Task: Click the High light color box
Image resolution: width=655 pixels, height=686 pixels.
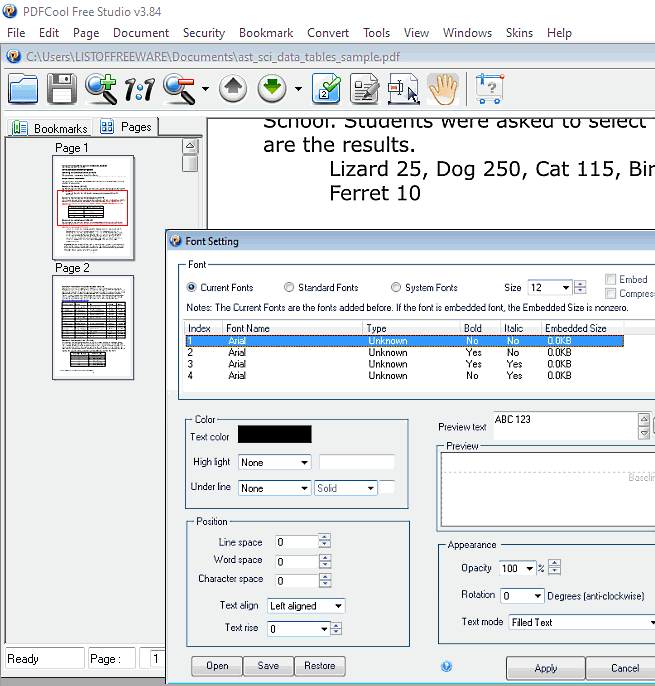Action: tap(357, 462)
